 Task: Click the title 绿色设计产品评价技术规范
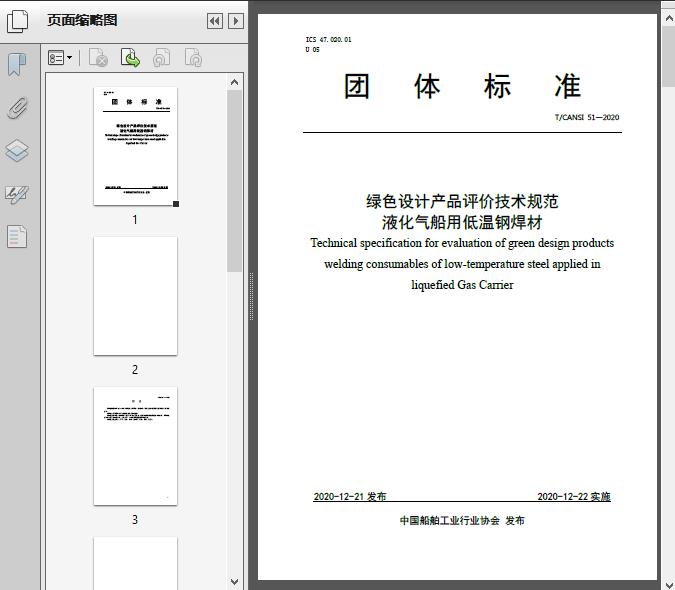click(462, 201)
